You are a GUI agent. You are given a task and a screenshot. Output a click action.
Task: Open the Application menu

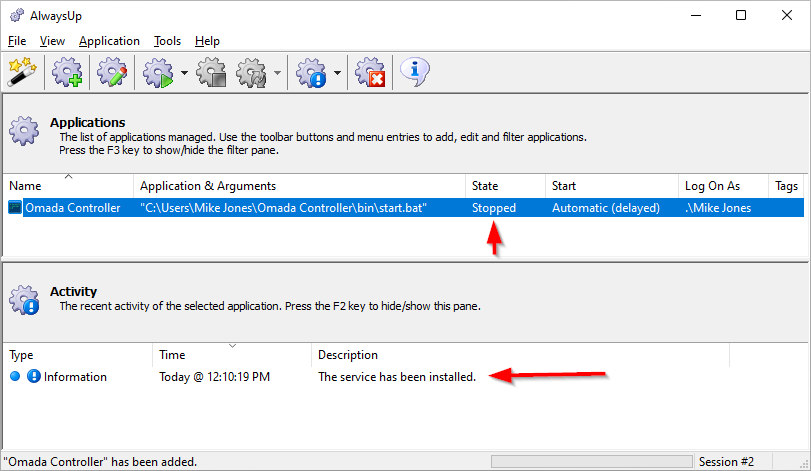tap(109, 41)
